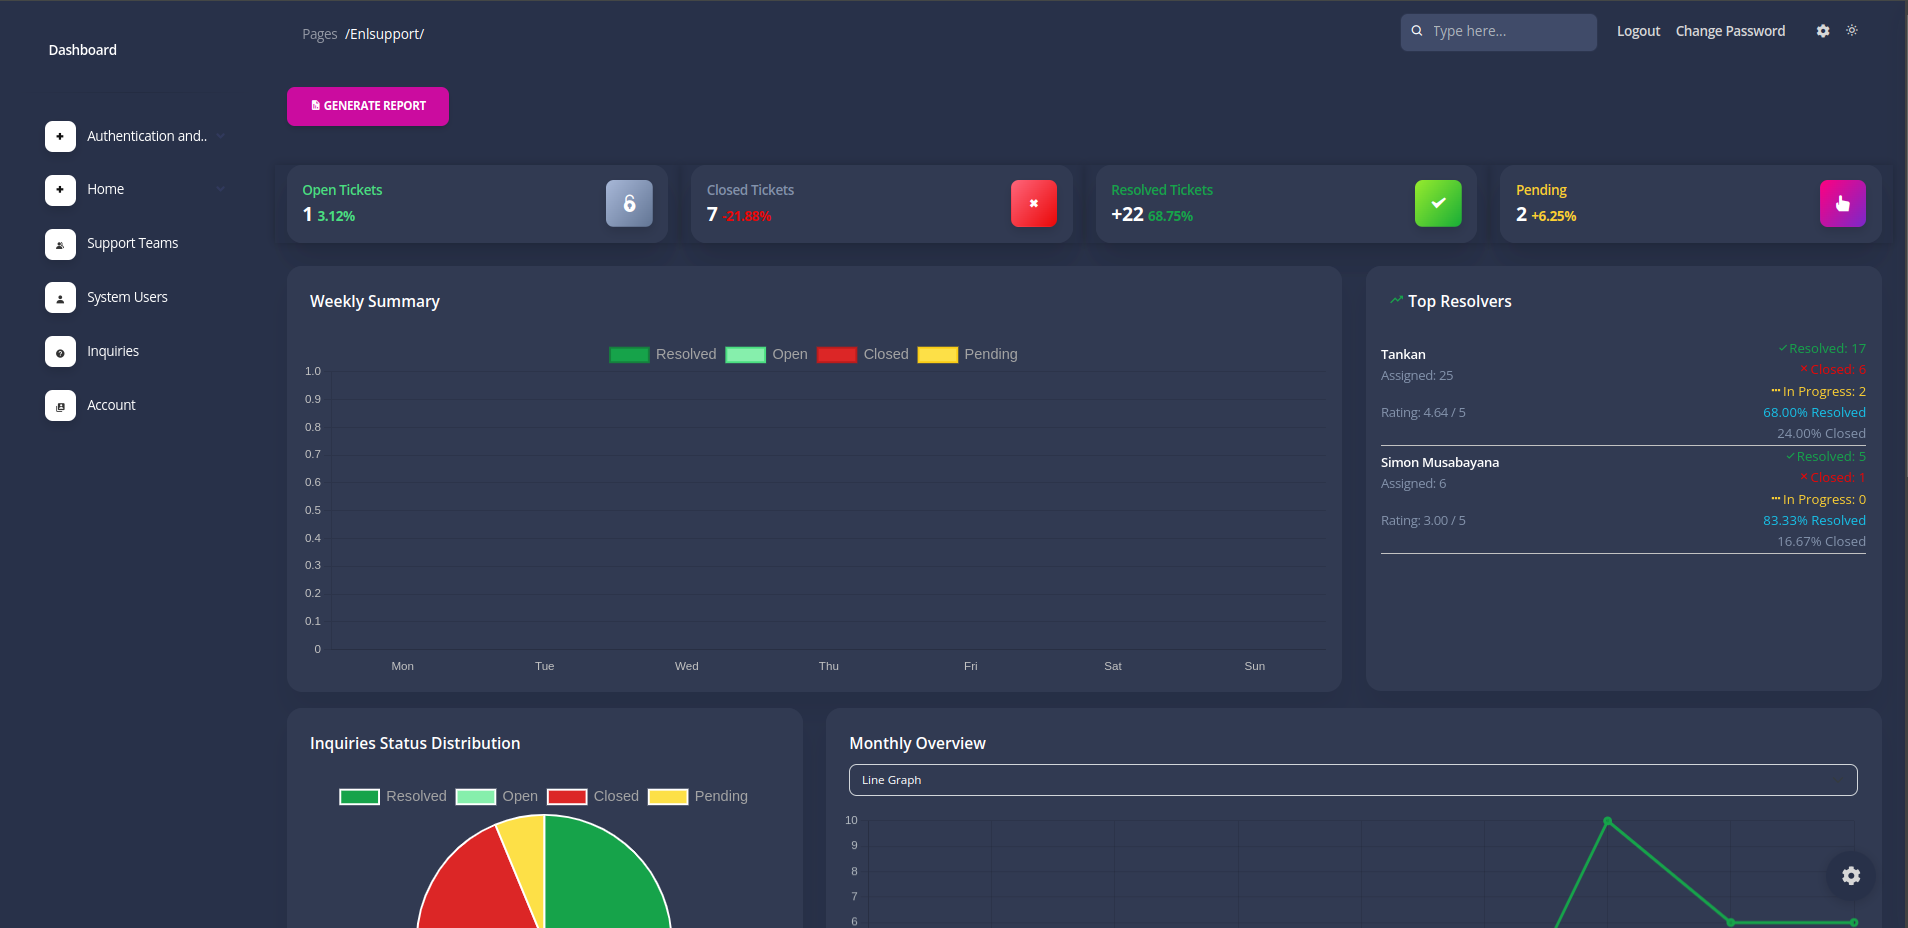Click the Pending pink hand pointer icon
Viewport: 1908px width, 928px height.
click(1842, 204)
